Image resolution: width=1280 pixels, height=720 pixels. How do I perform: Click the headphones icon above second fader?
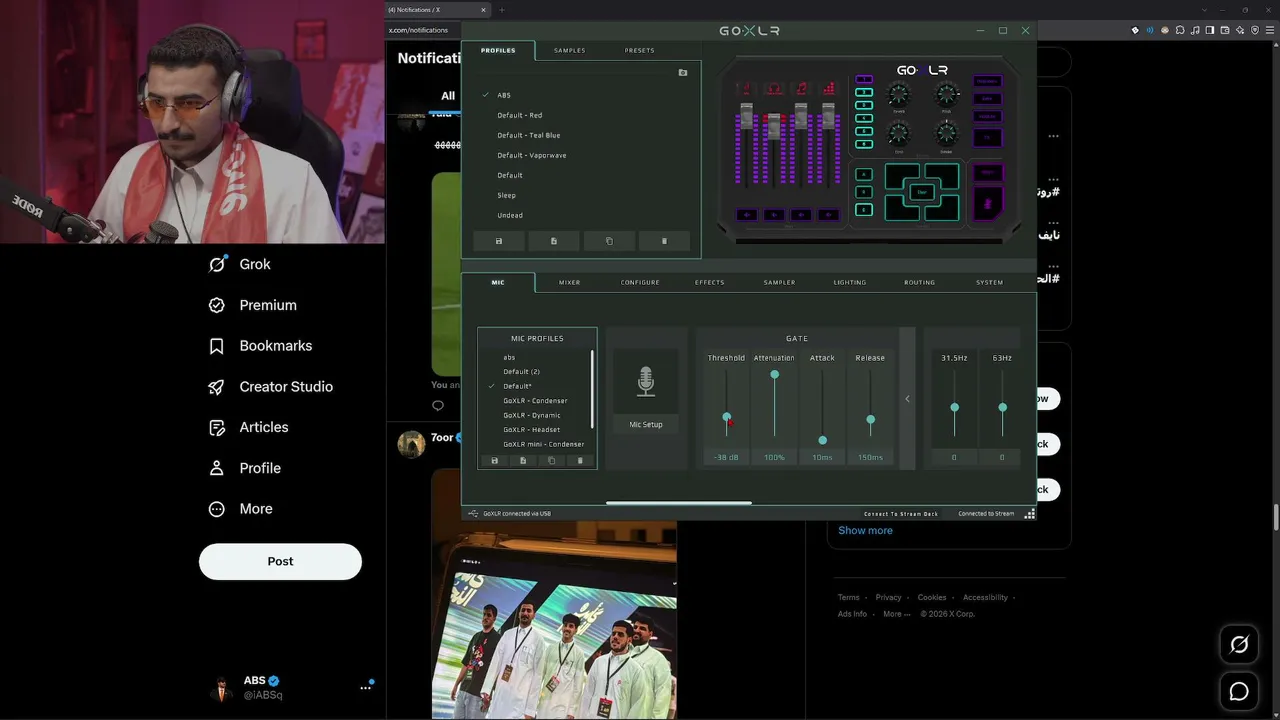[x=774, y=88]
